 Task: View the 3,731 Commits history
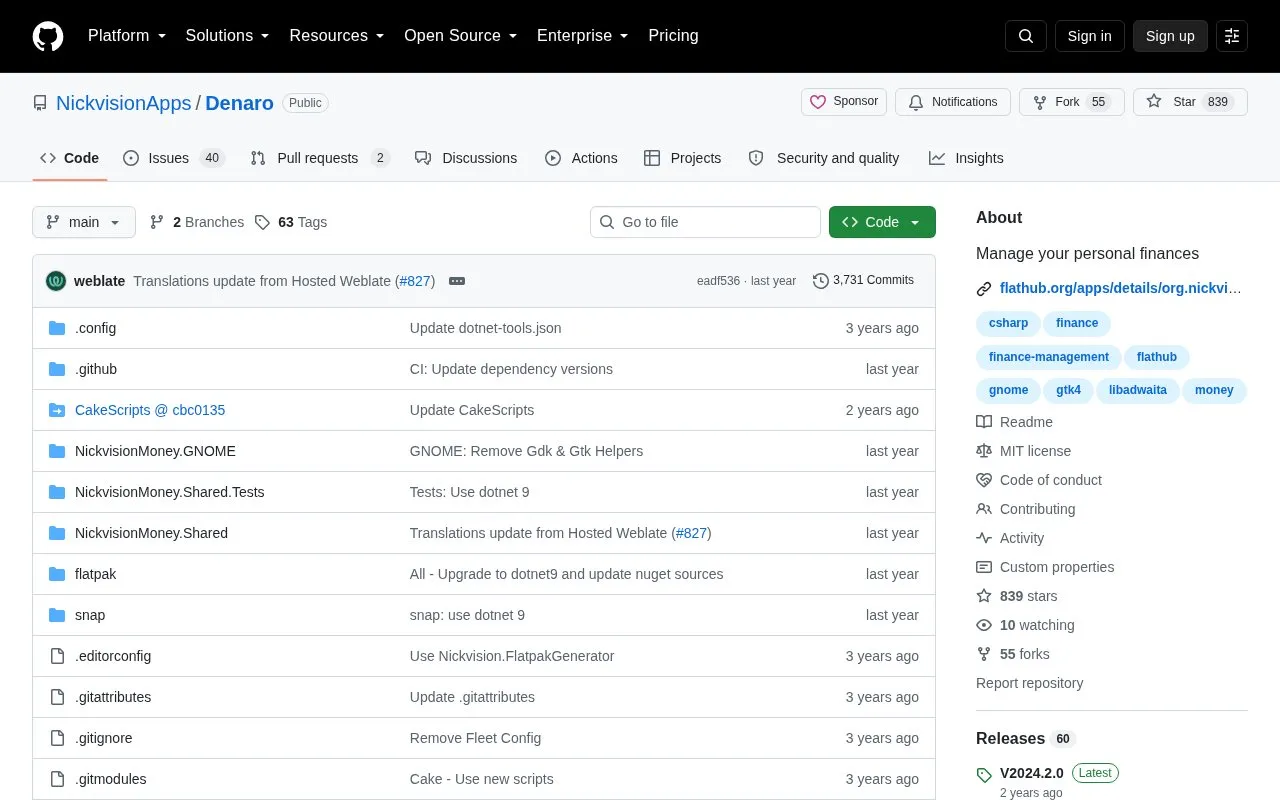tap(864, 281)
